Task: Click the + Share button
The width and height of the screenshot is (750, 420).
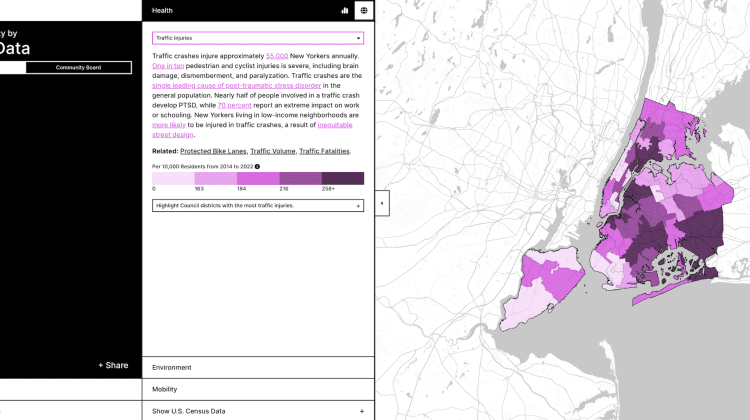Action: coord(113,365)
